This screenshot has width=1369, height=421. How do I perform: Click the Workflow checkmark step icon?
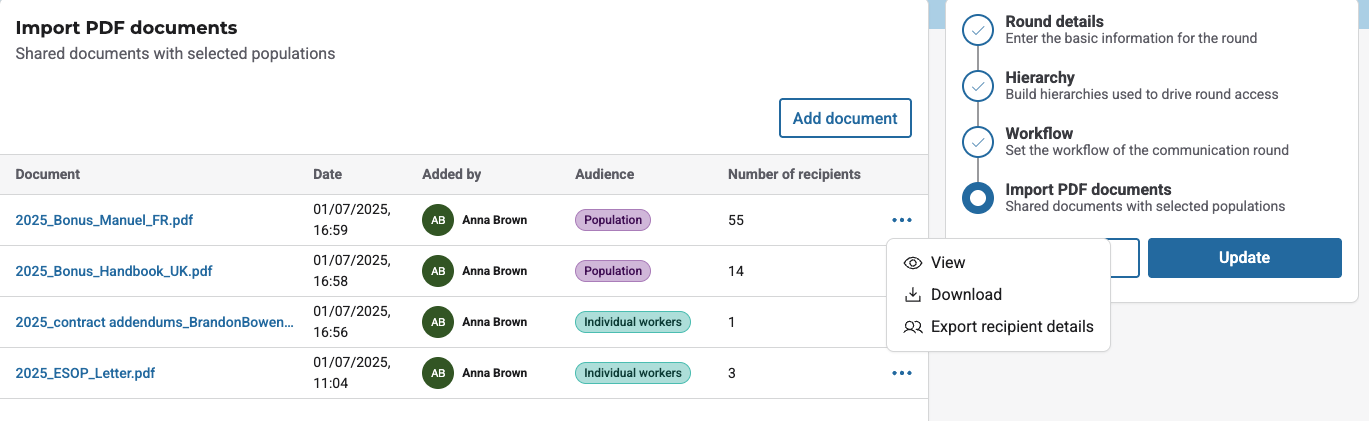pos(977,142)
